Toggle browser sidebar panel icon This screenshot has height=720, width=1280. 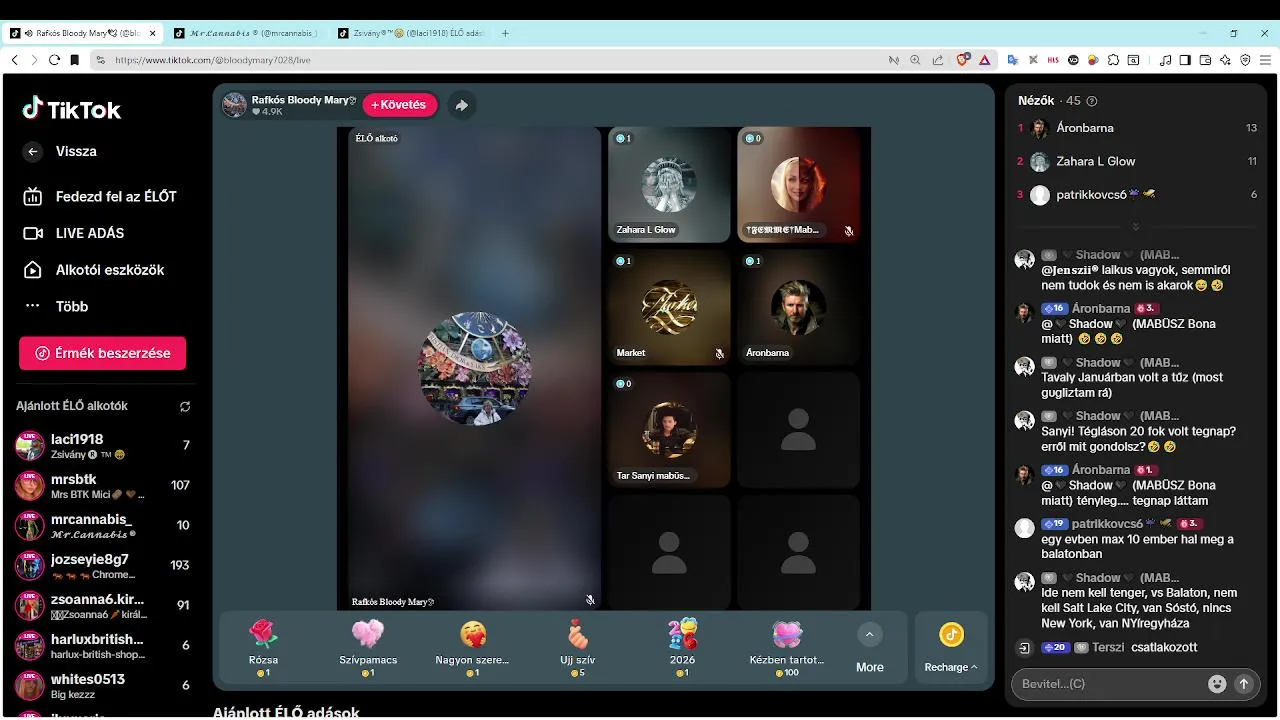click(x=1185, y=60)
